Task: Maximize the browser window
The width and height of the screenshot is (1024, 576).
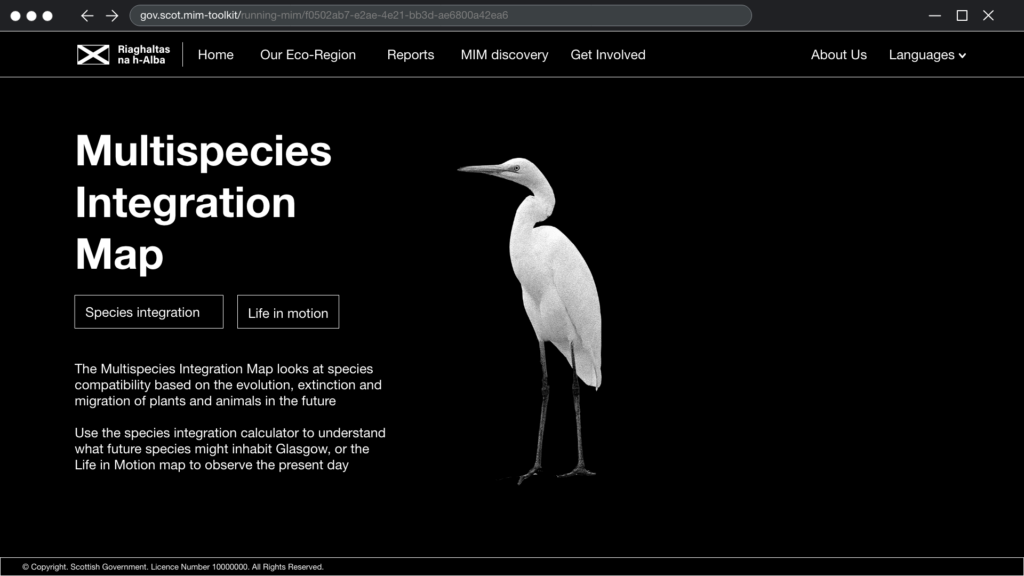Action: point(962,15)
